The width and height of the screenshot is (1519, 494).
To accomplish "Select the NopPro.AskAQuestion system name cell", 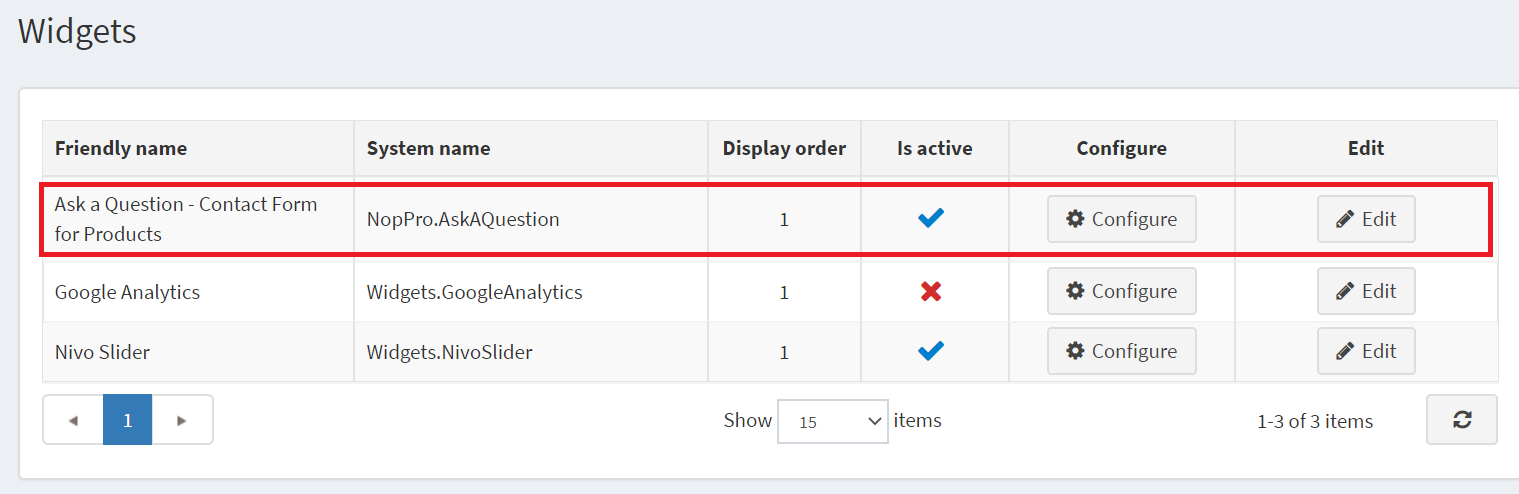I will (x=531, y=219).
